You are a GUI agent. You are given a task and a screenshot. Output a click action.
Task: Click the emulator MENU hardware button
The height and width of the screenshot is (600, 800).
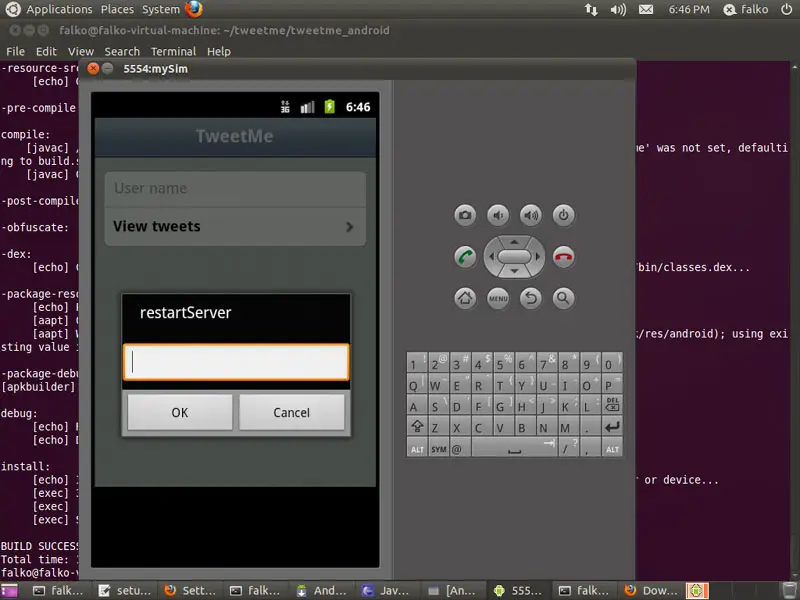(498, 298)
